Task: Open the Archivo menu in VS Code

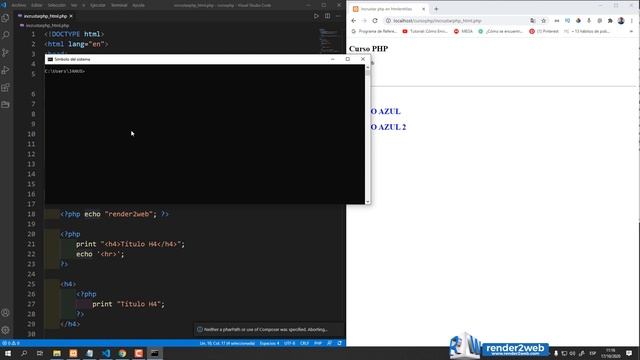Action: tap(19, 5)
